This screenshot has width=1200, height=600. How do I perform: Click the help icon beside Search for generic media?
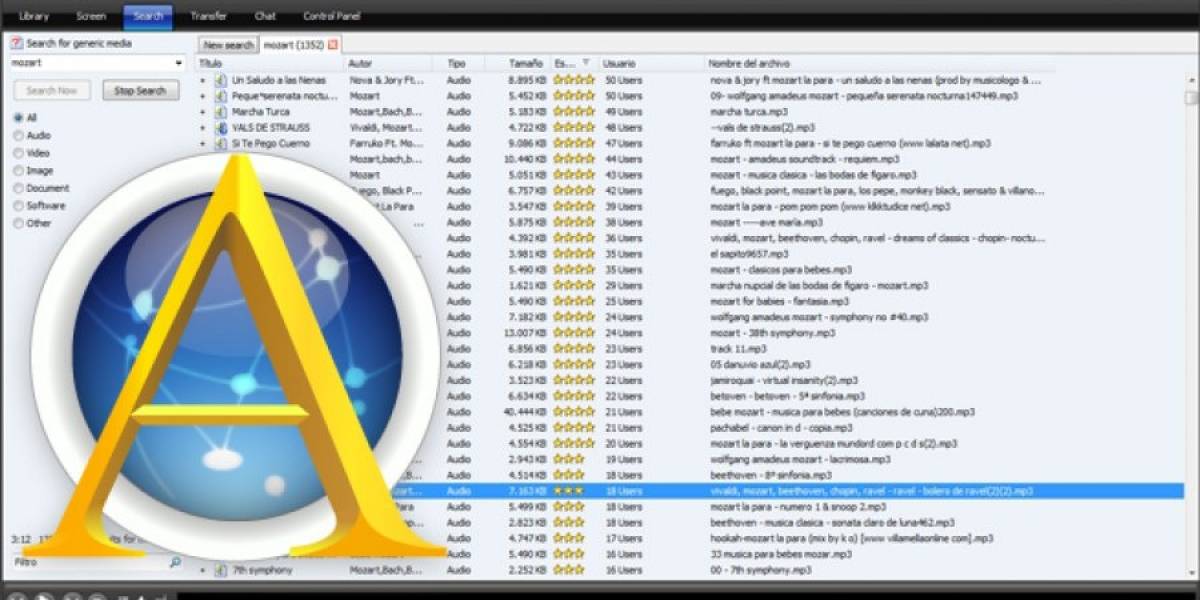point(16,43)
